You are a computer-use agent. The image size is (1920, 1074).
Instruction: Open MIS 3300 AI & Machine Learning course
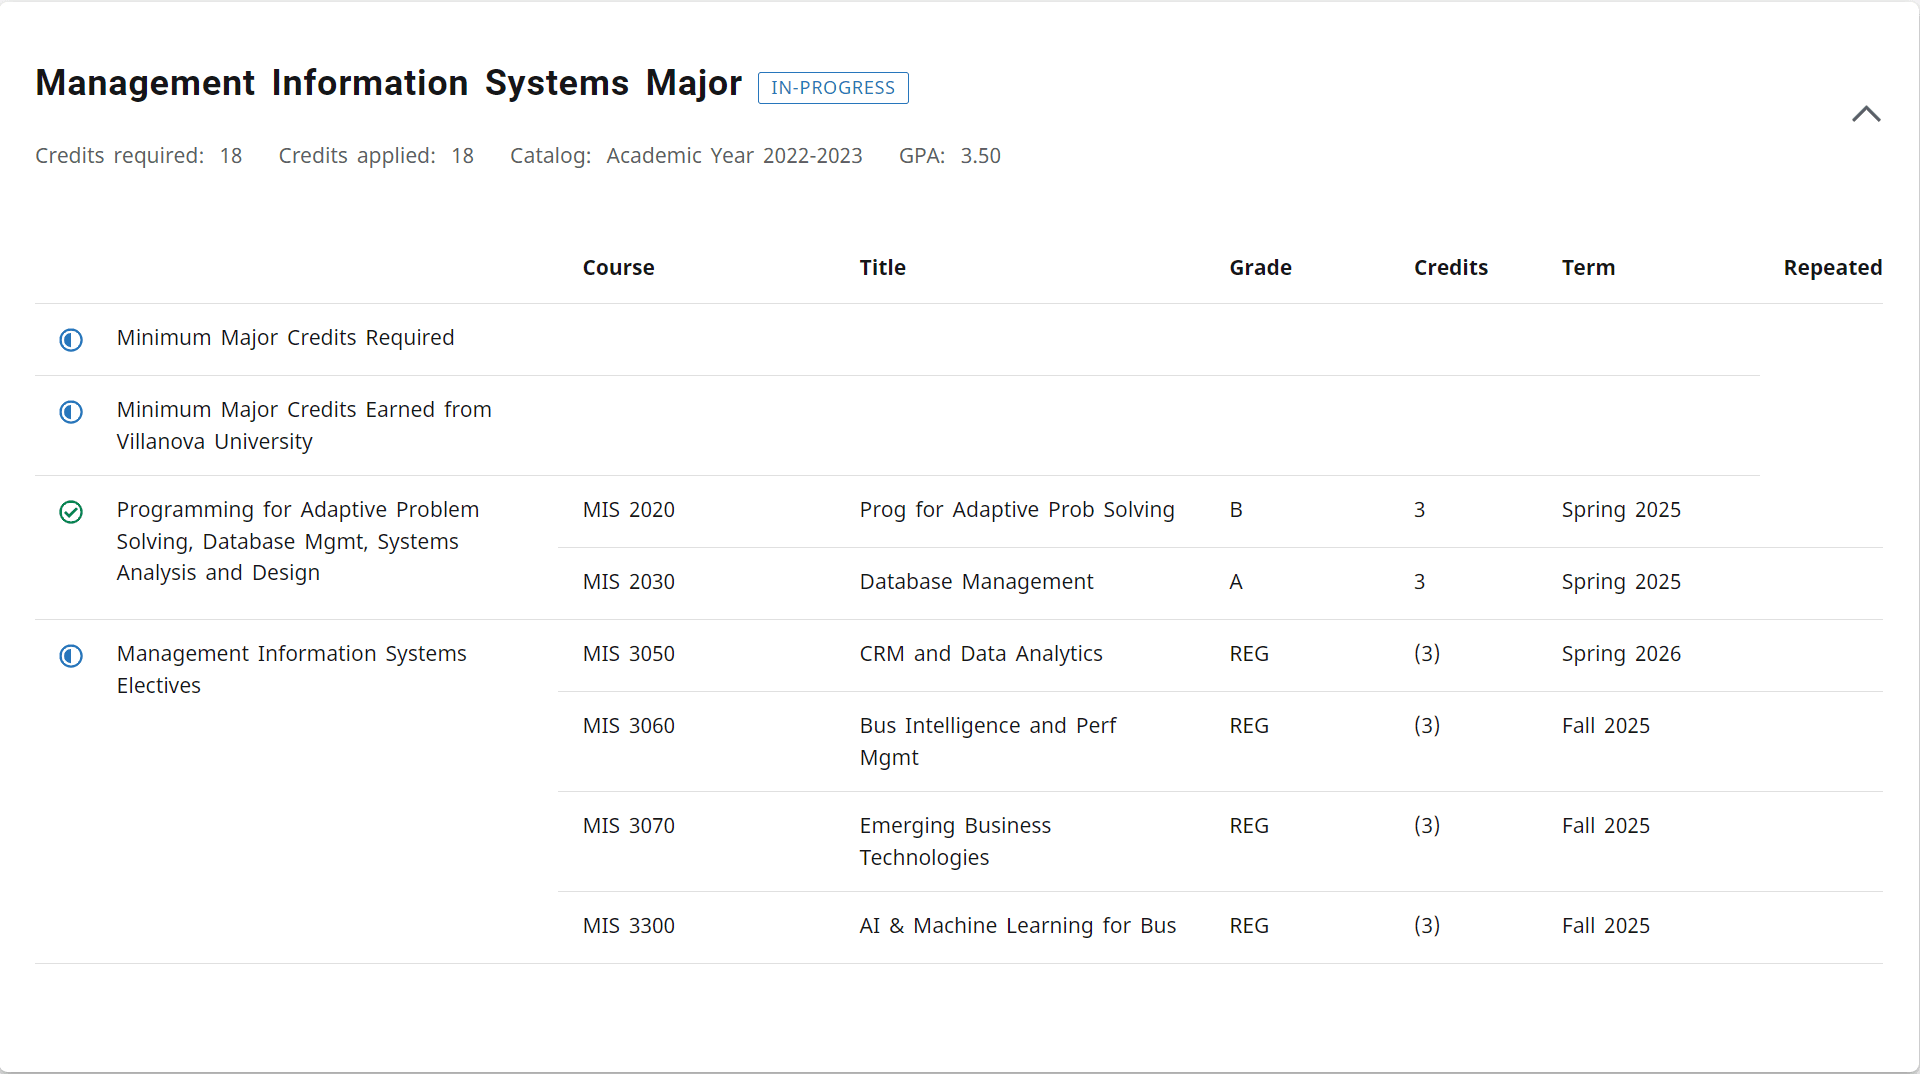628,926
